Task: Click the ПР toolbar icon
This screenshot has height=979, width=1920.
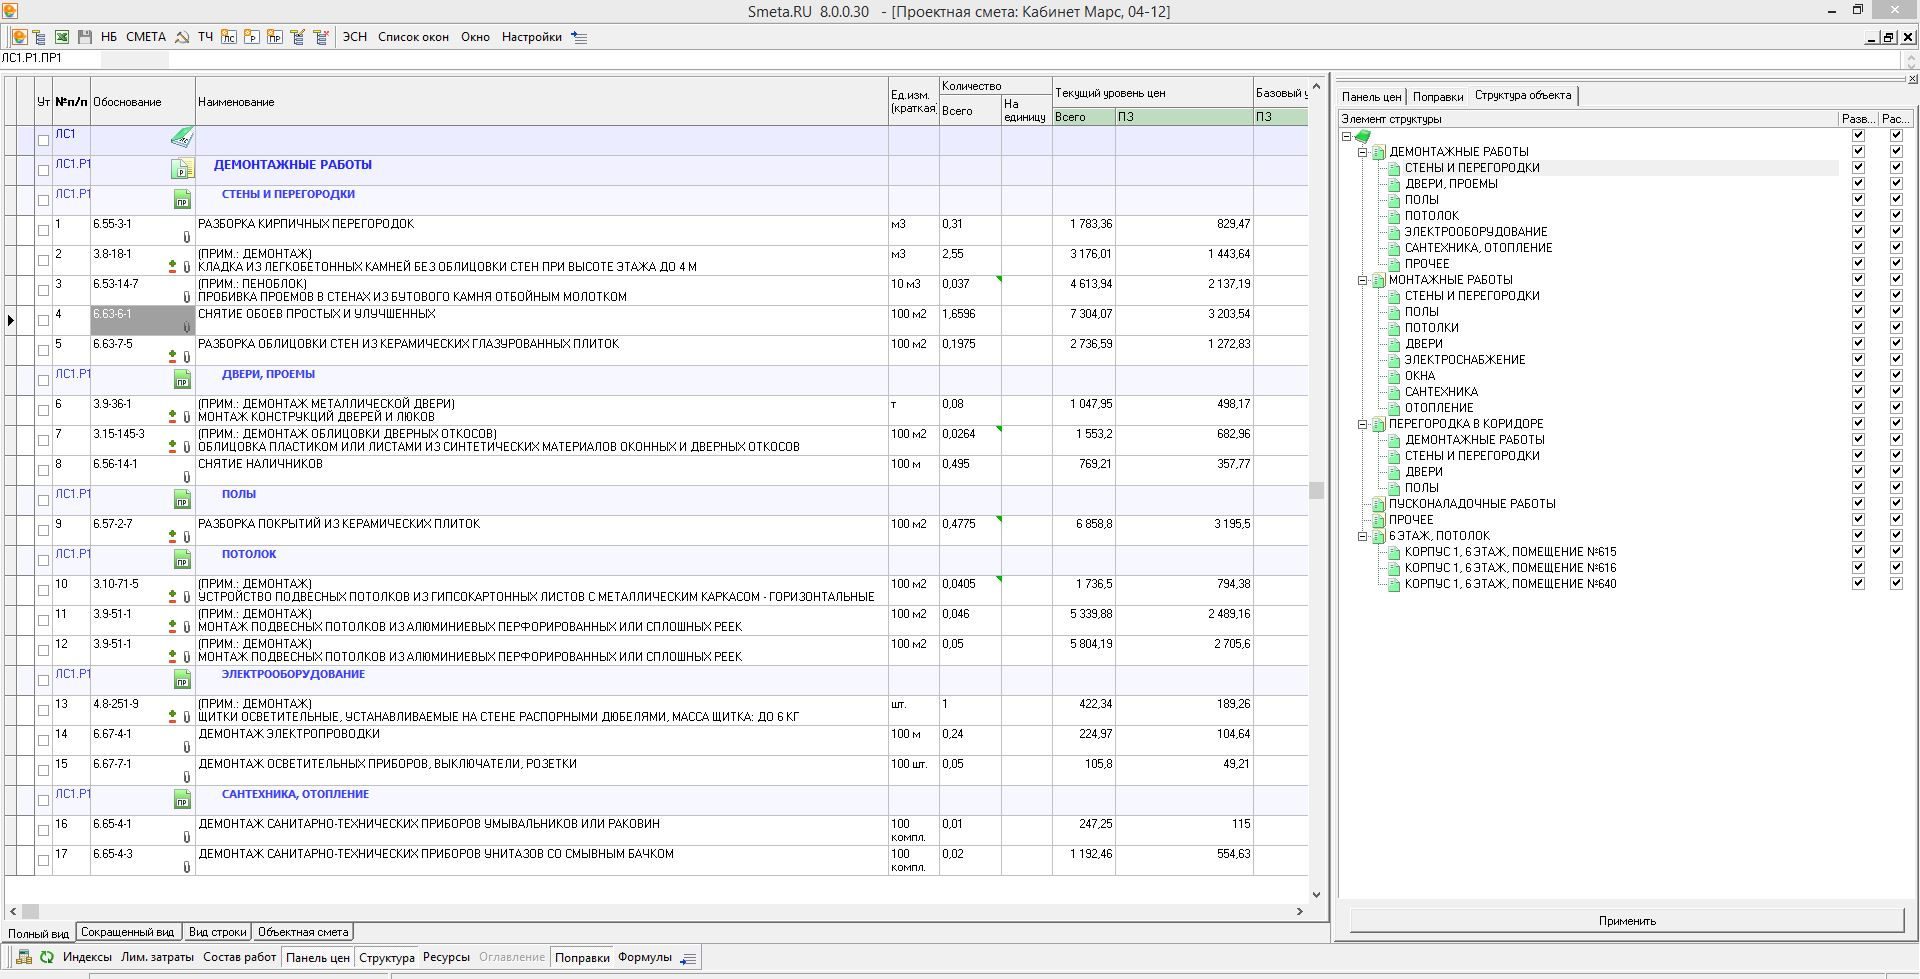Action: [x=274, y=37]
